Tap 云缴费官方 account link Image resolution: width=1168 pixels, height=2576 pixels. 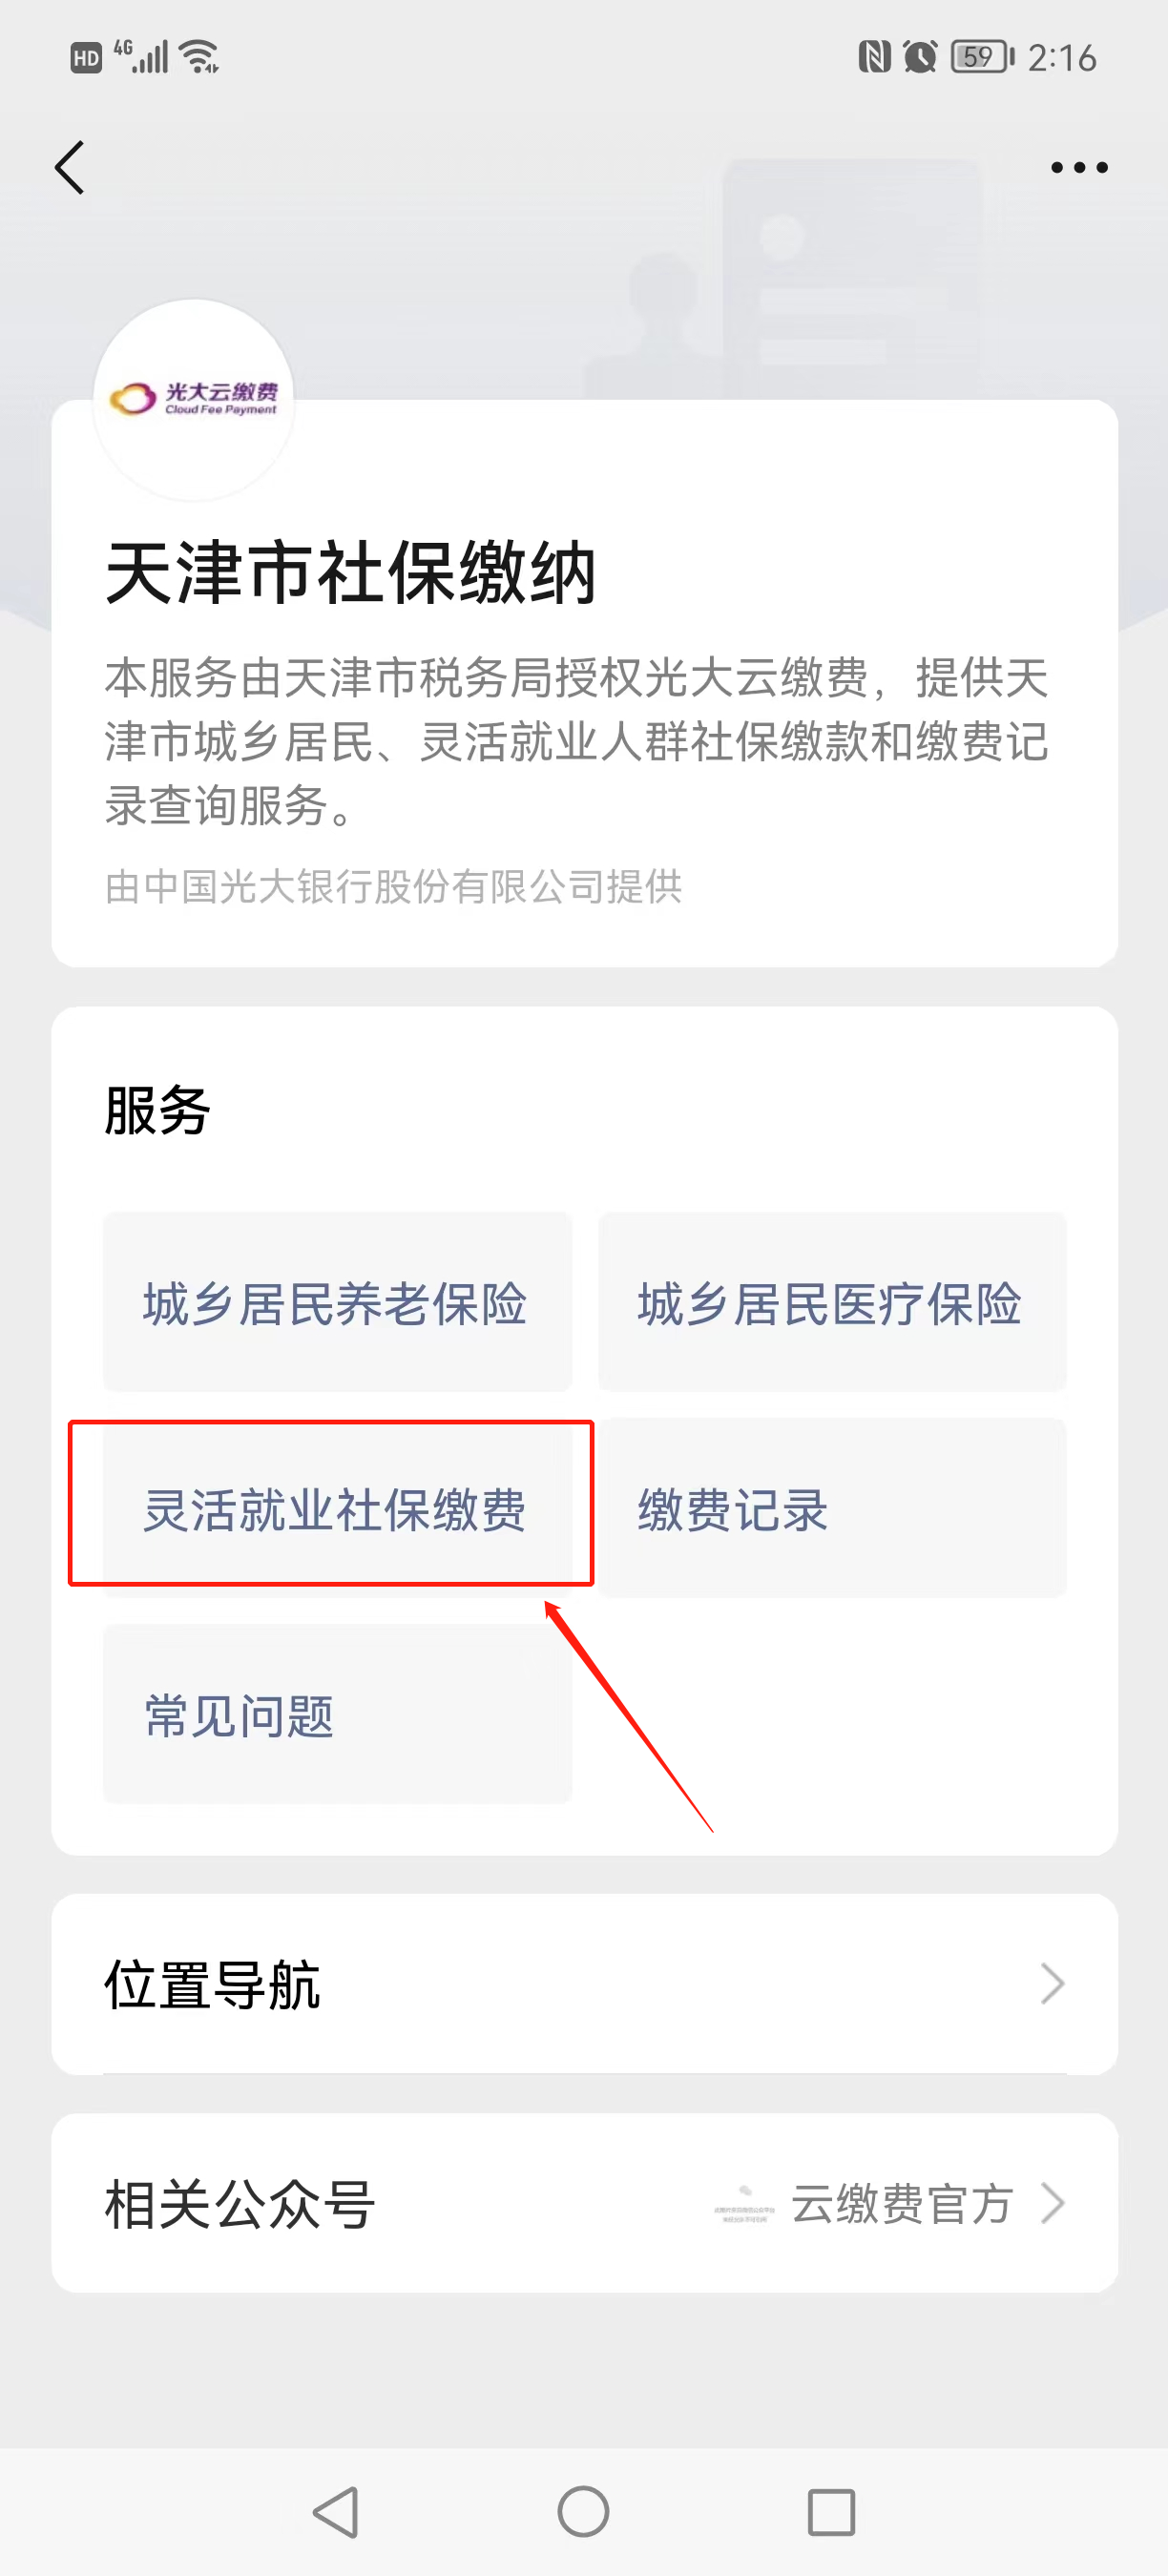click(902, 2203)
